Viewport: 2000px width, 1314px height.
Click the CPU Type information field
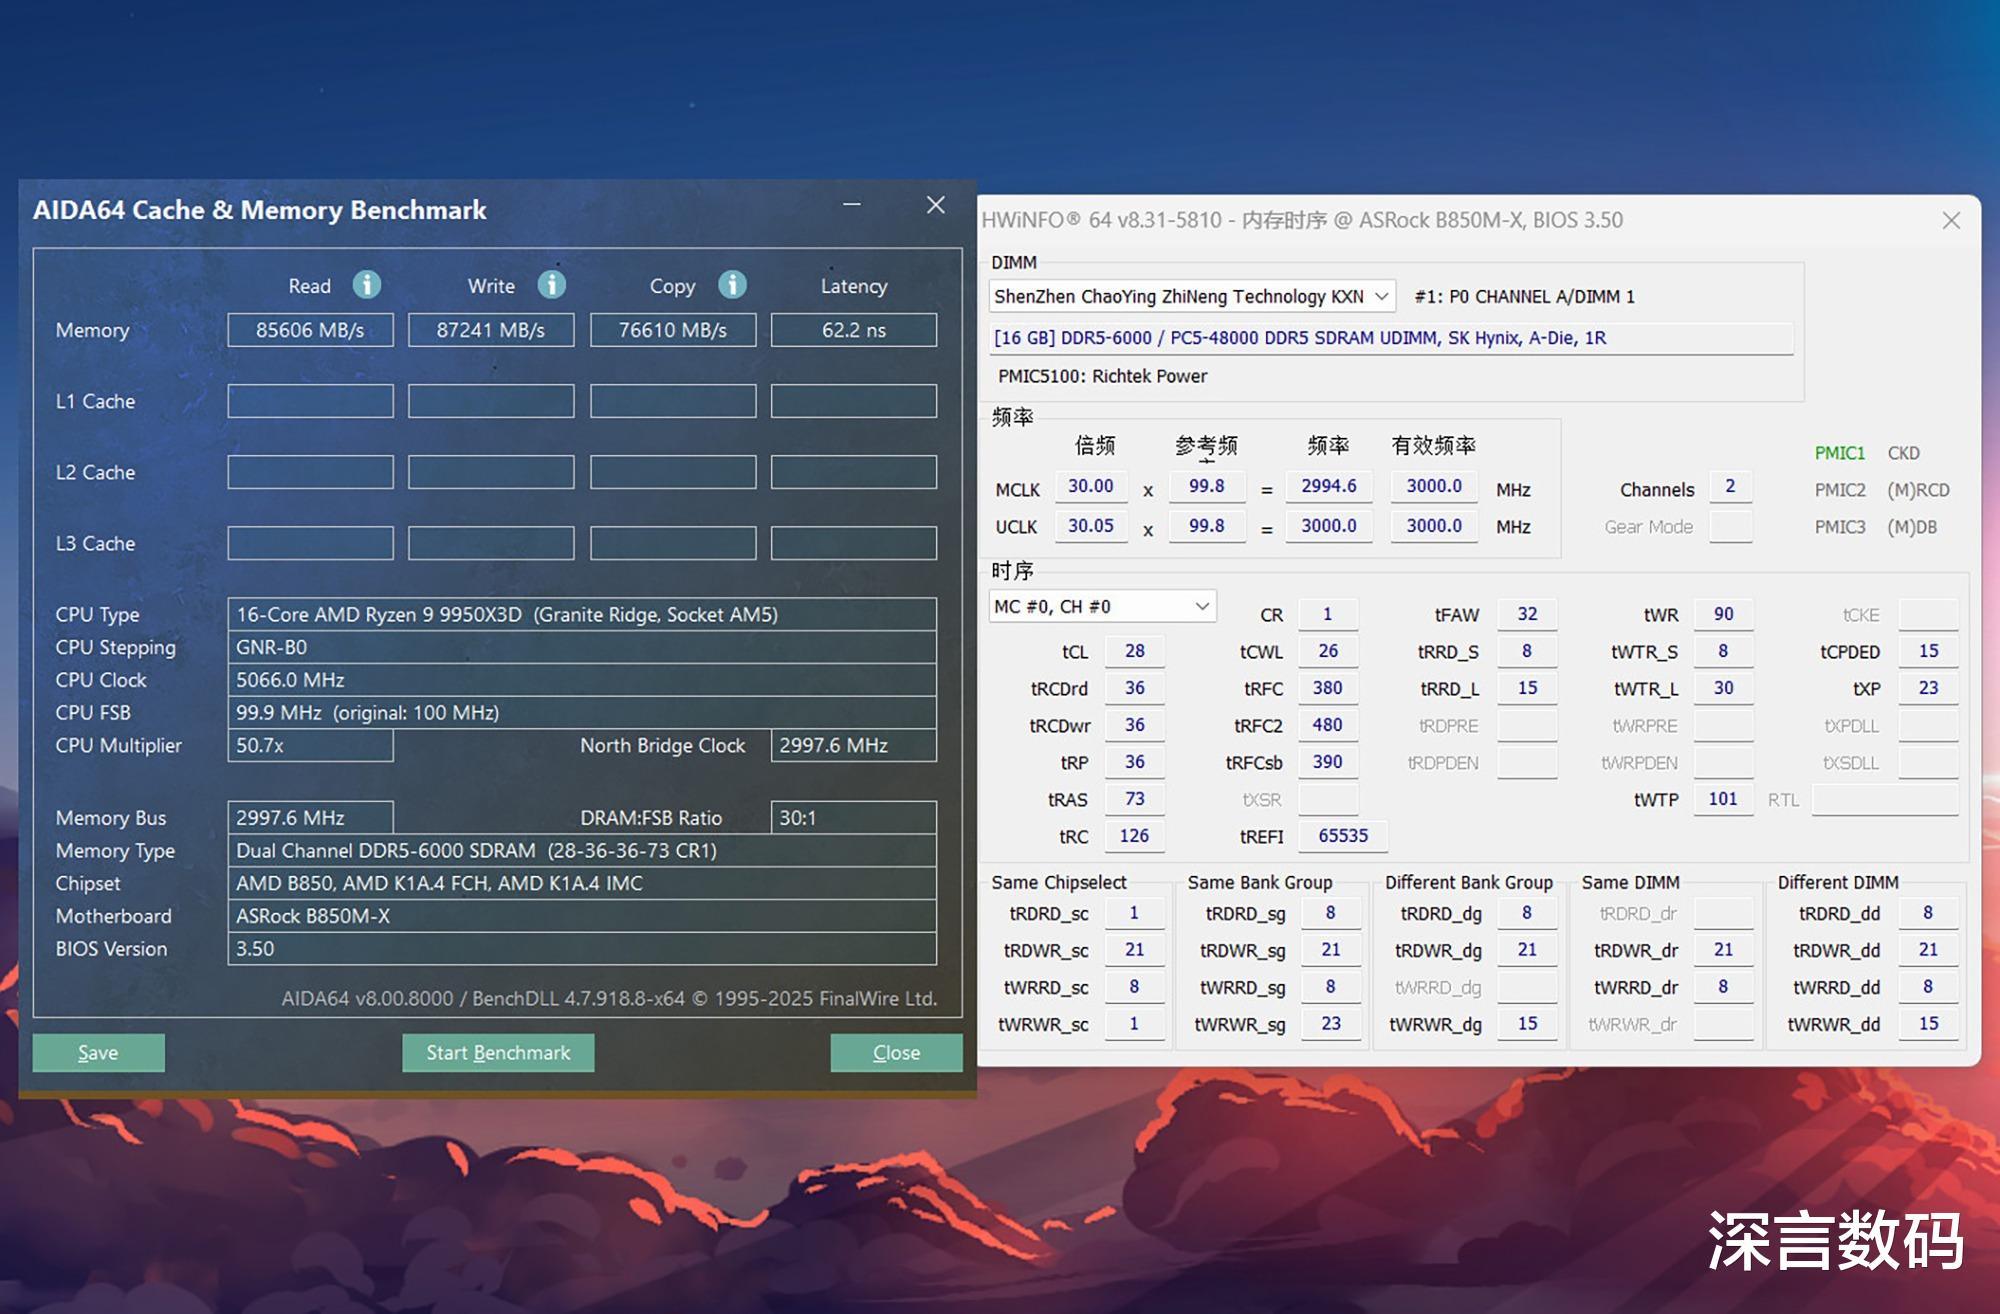(x=581, y=614)
